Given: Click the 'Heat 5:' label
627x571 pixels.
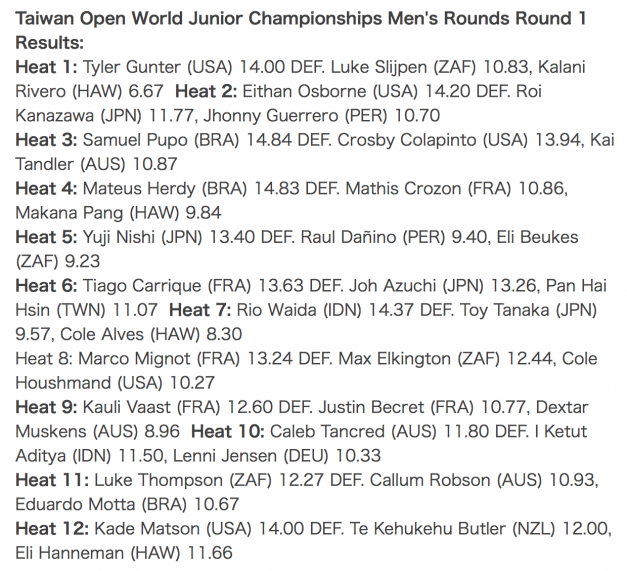Looking at the screenshot, I should [46, 238].
